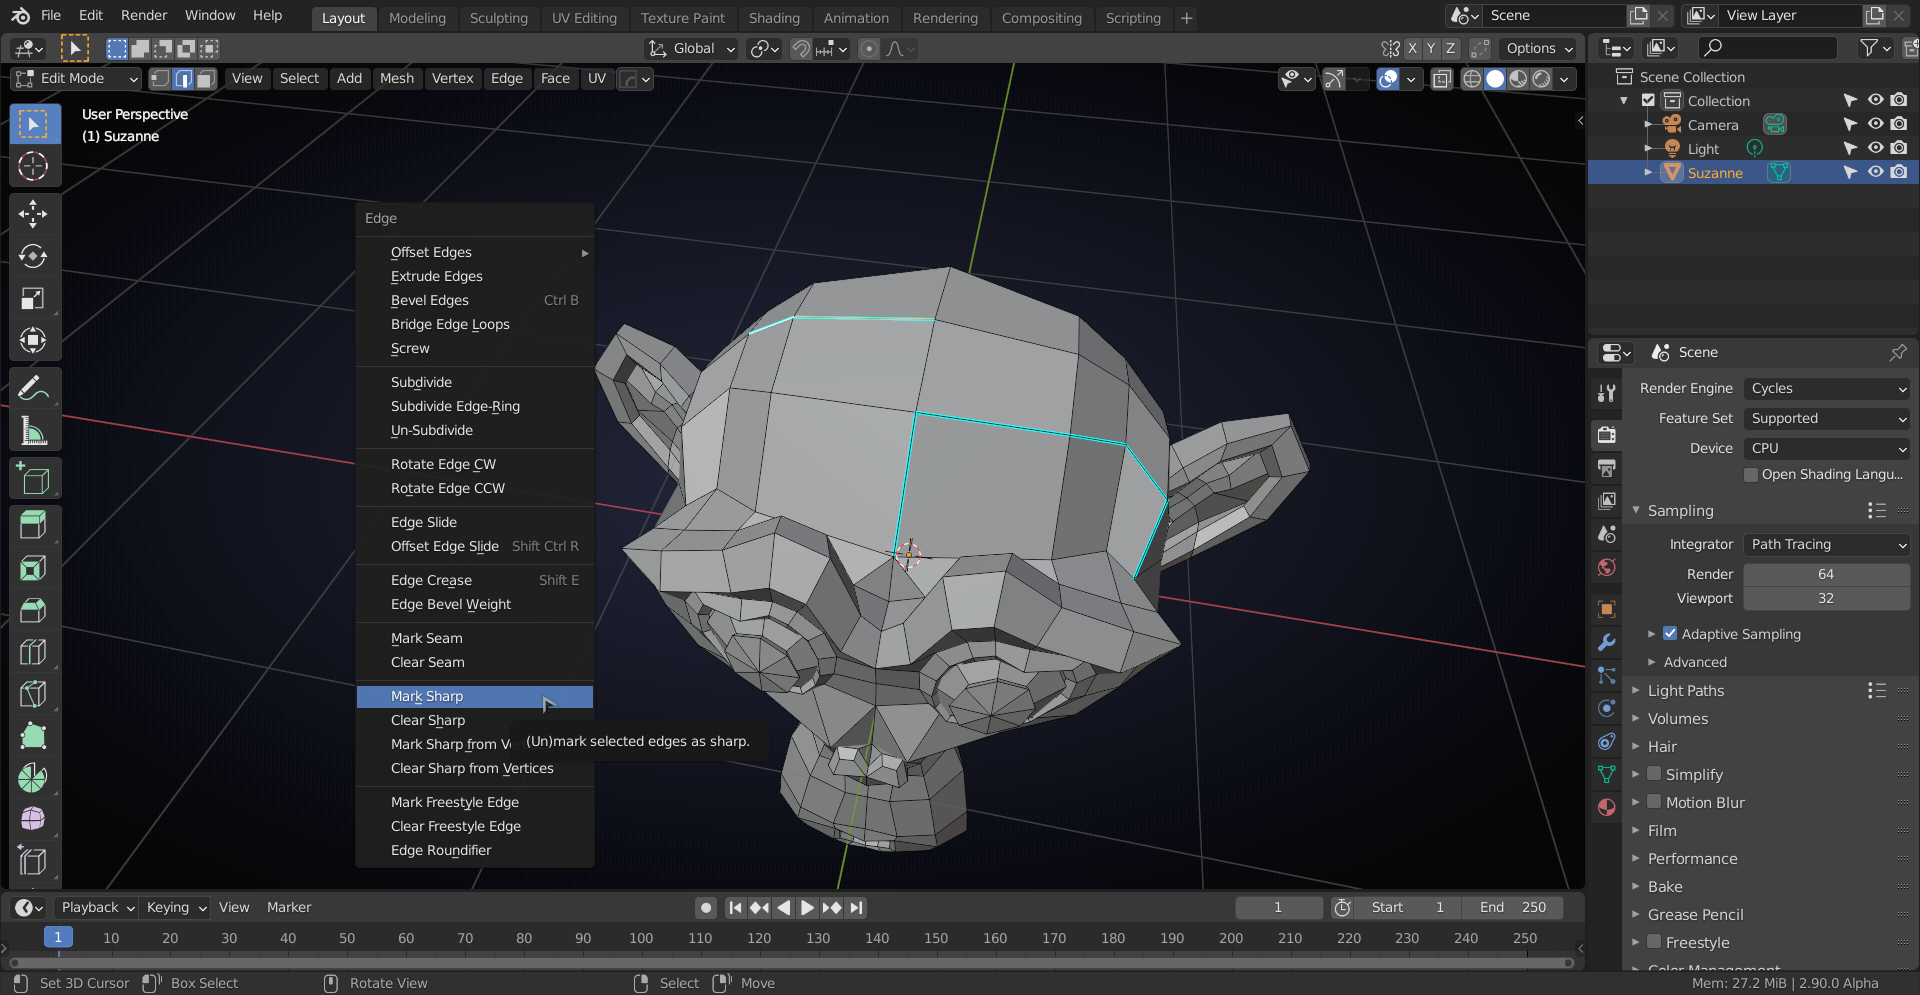Image resolution: width=1920 pixels, height=995 pixels.
Task: Expand the Performance panel
Action: point(1691,858)
